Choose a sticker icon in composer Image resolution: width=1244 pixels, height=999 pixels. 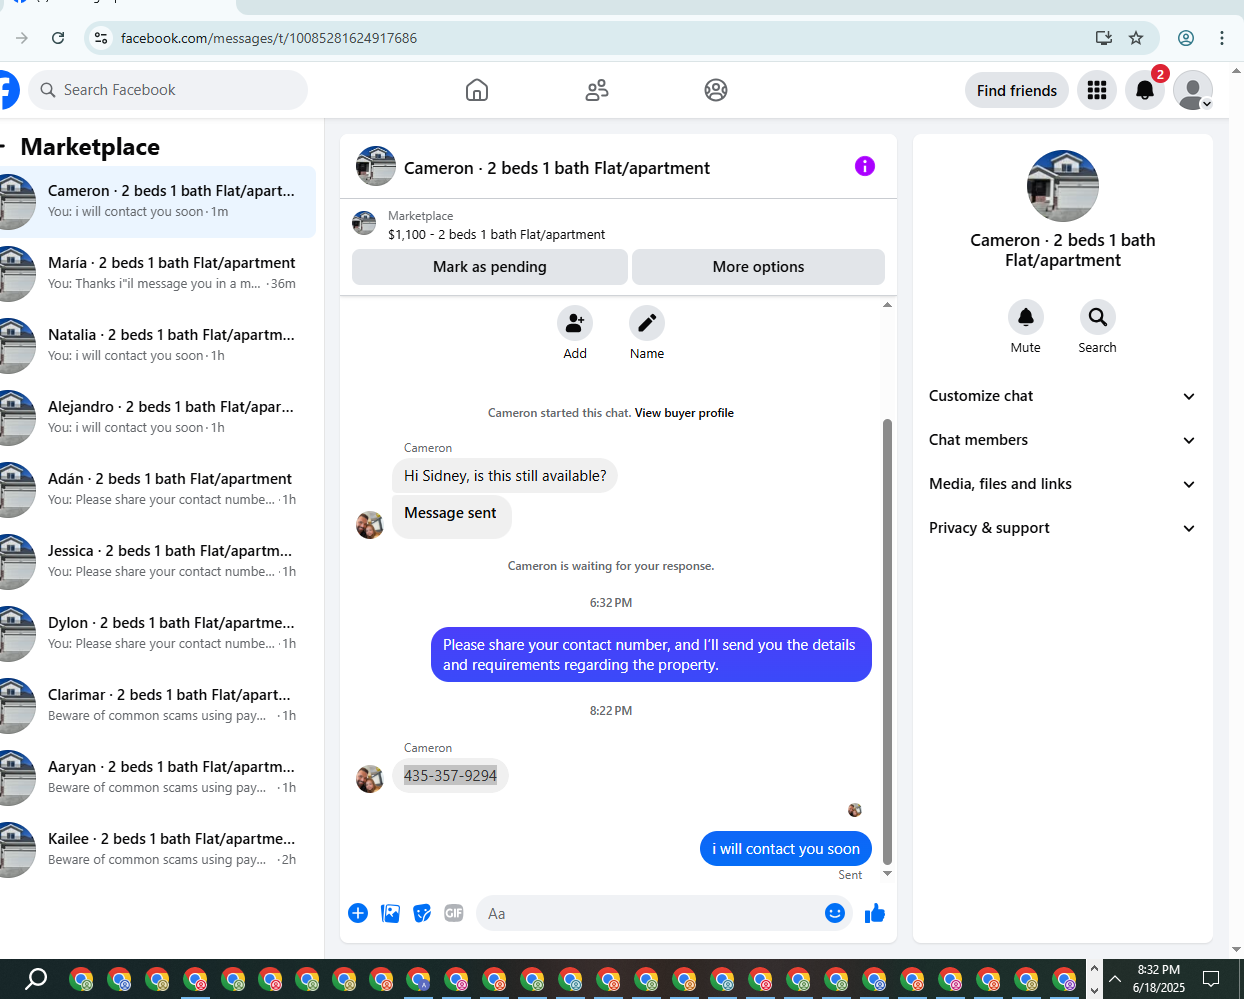(x=423, y=913)
